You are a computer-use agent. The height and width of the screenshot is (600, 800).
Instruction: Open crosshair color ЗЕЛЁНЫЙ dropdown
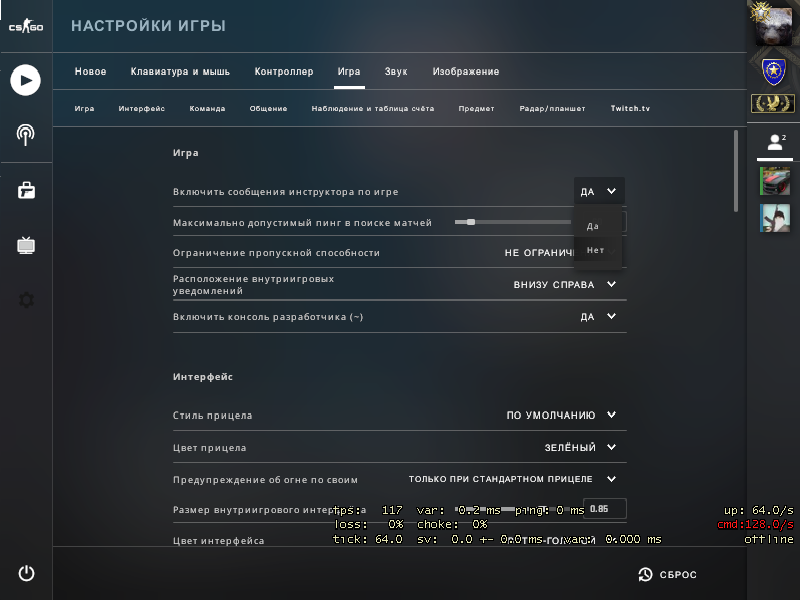tap(580, 447)
